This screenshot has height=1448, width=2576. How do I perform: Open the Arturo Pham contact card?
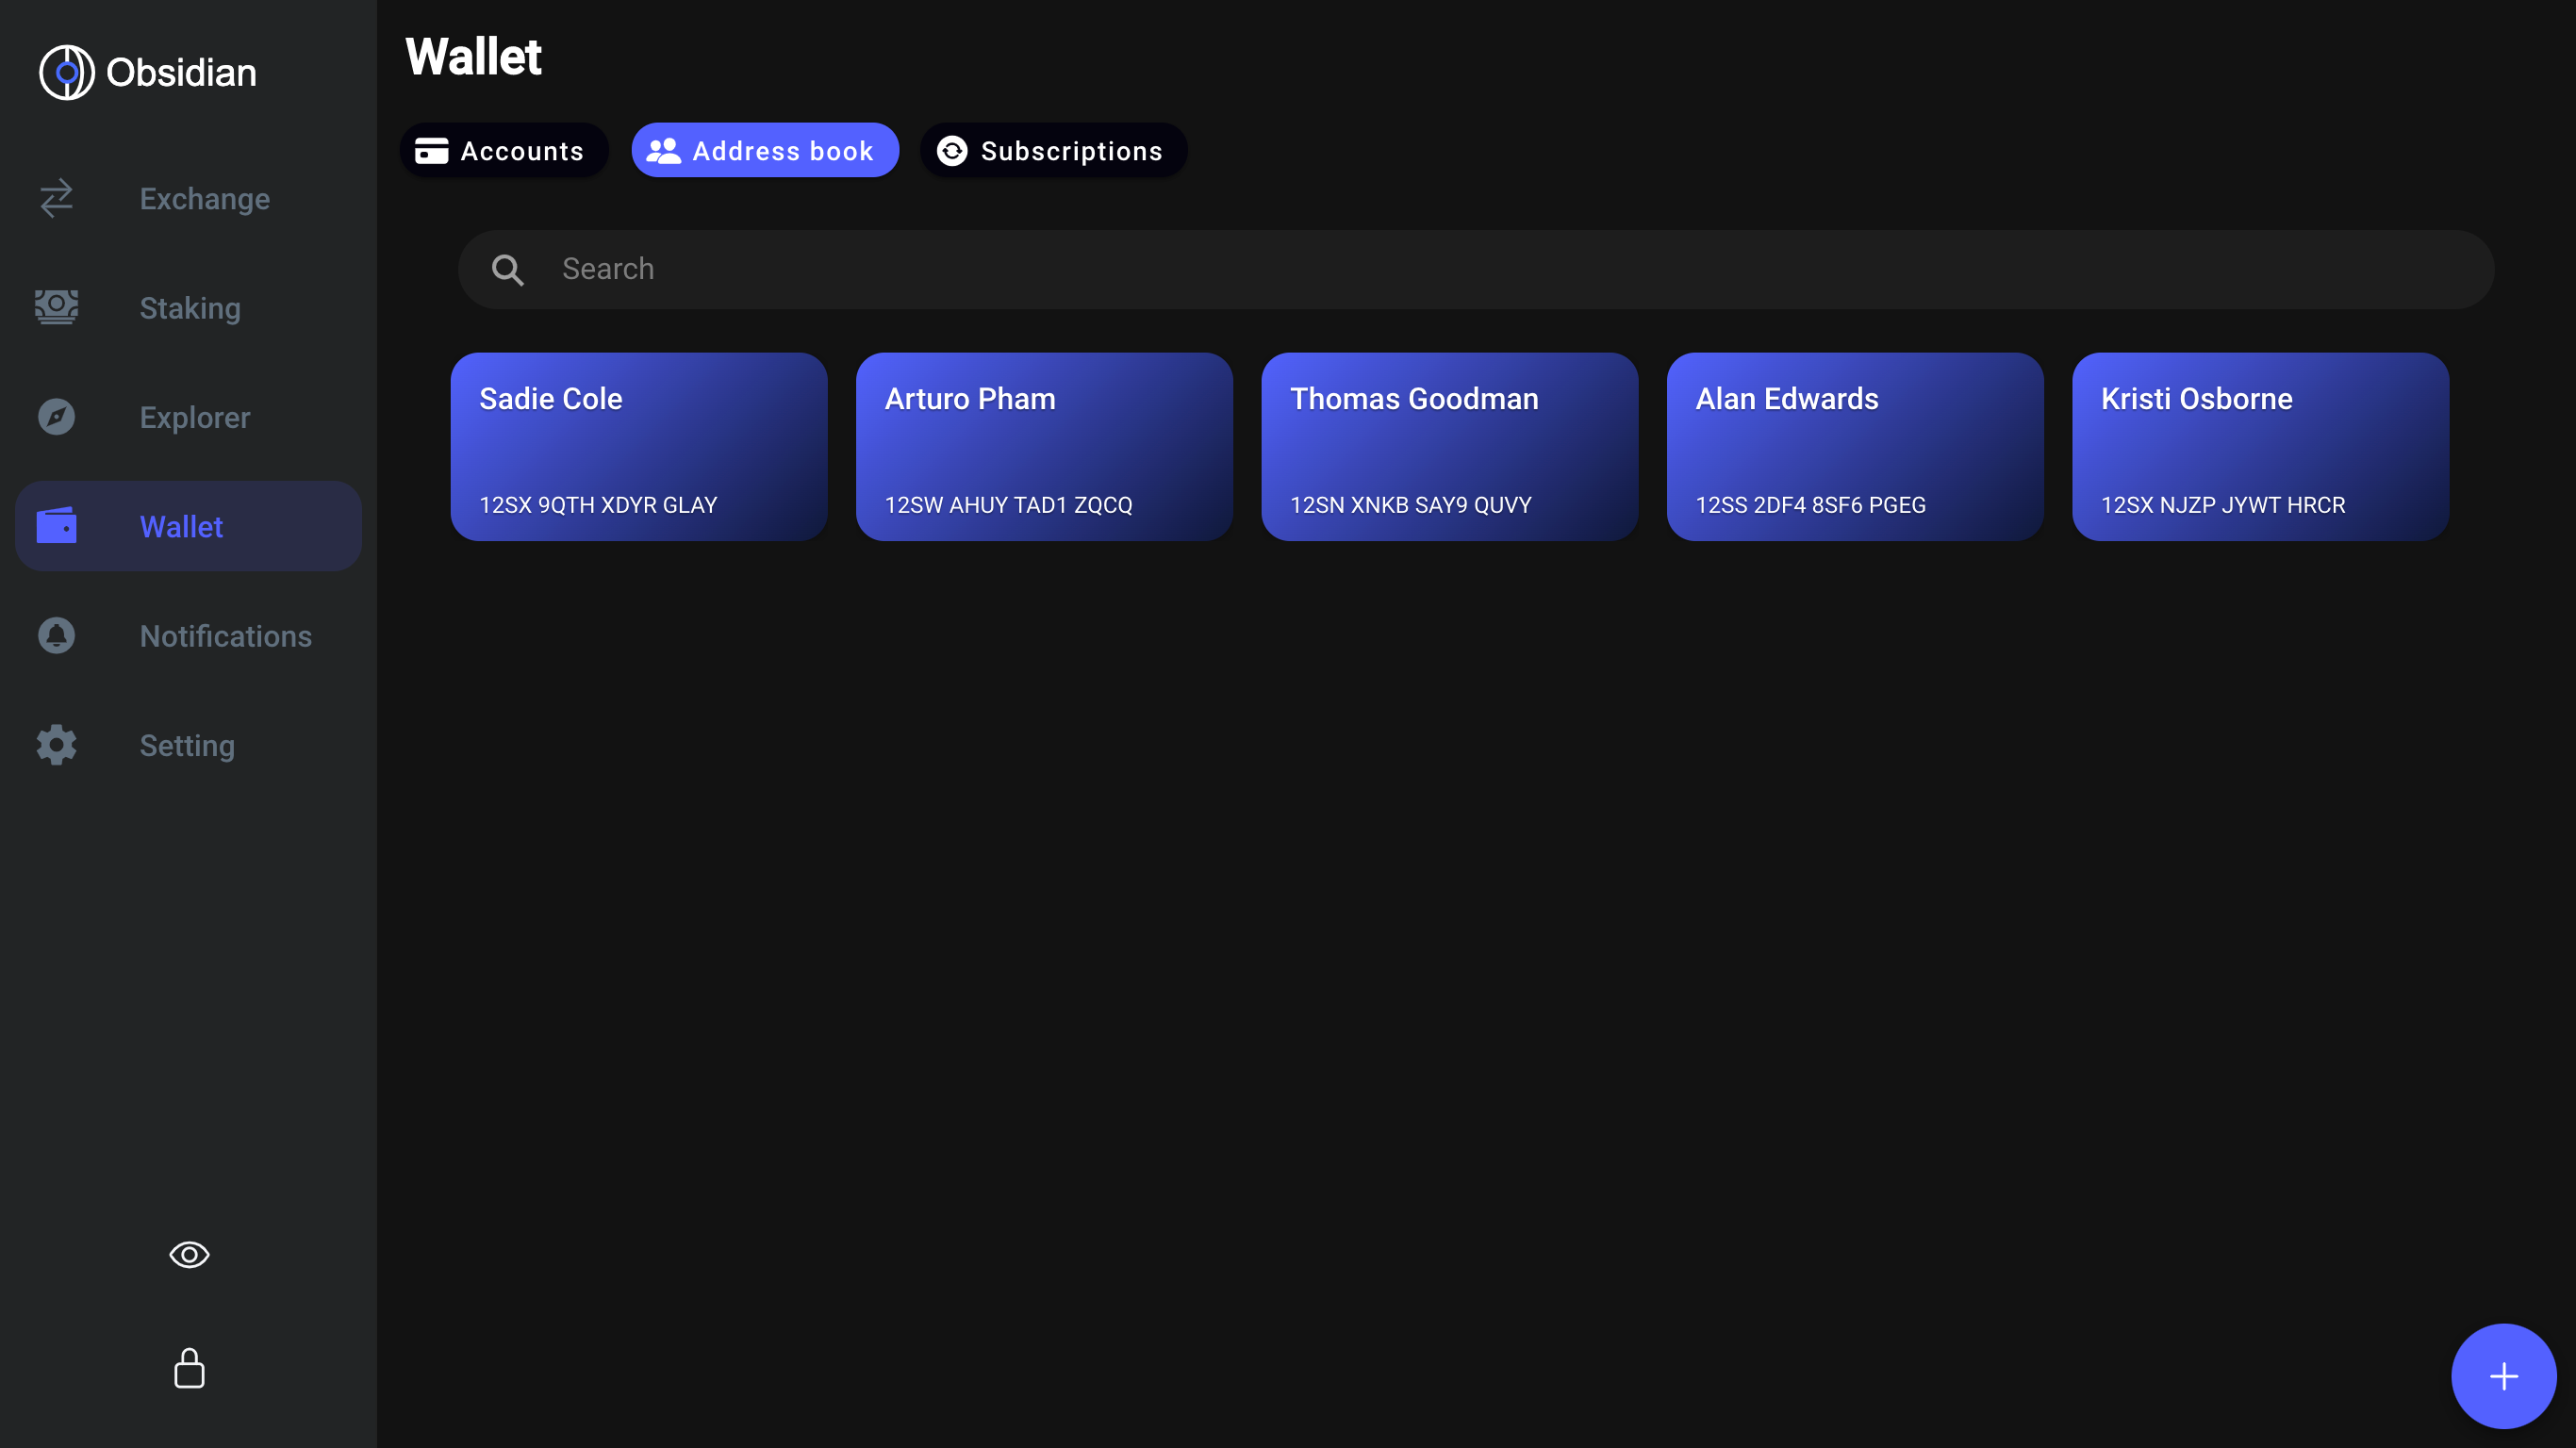click(1044, 447)
